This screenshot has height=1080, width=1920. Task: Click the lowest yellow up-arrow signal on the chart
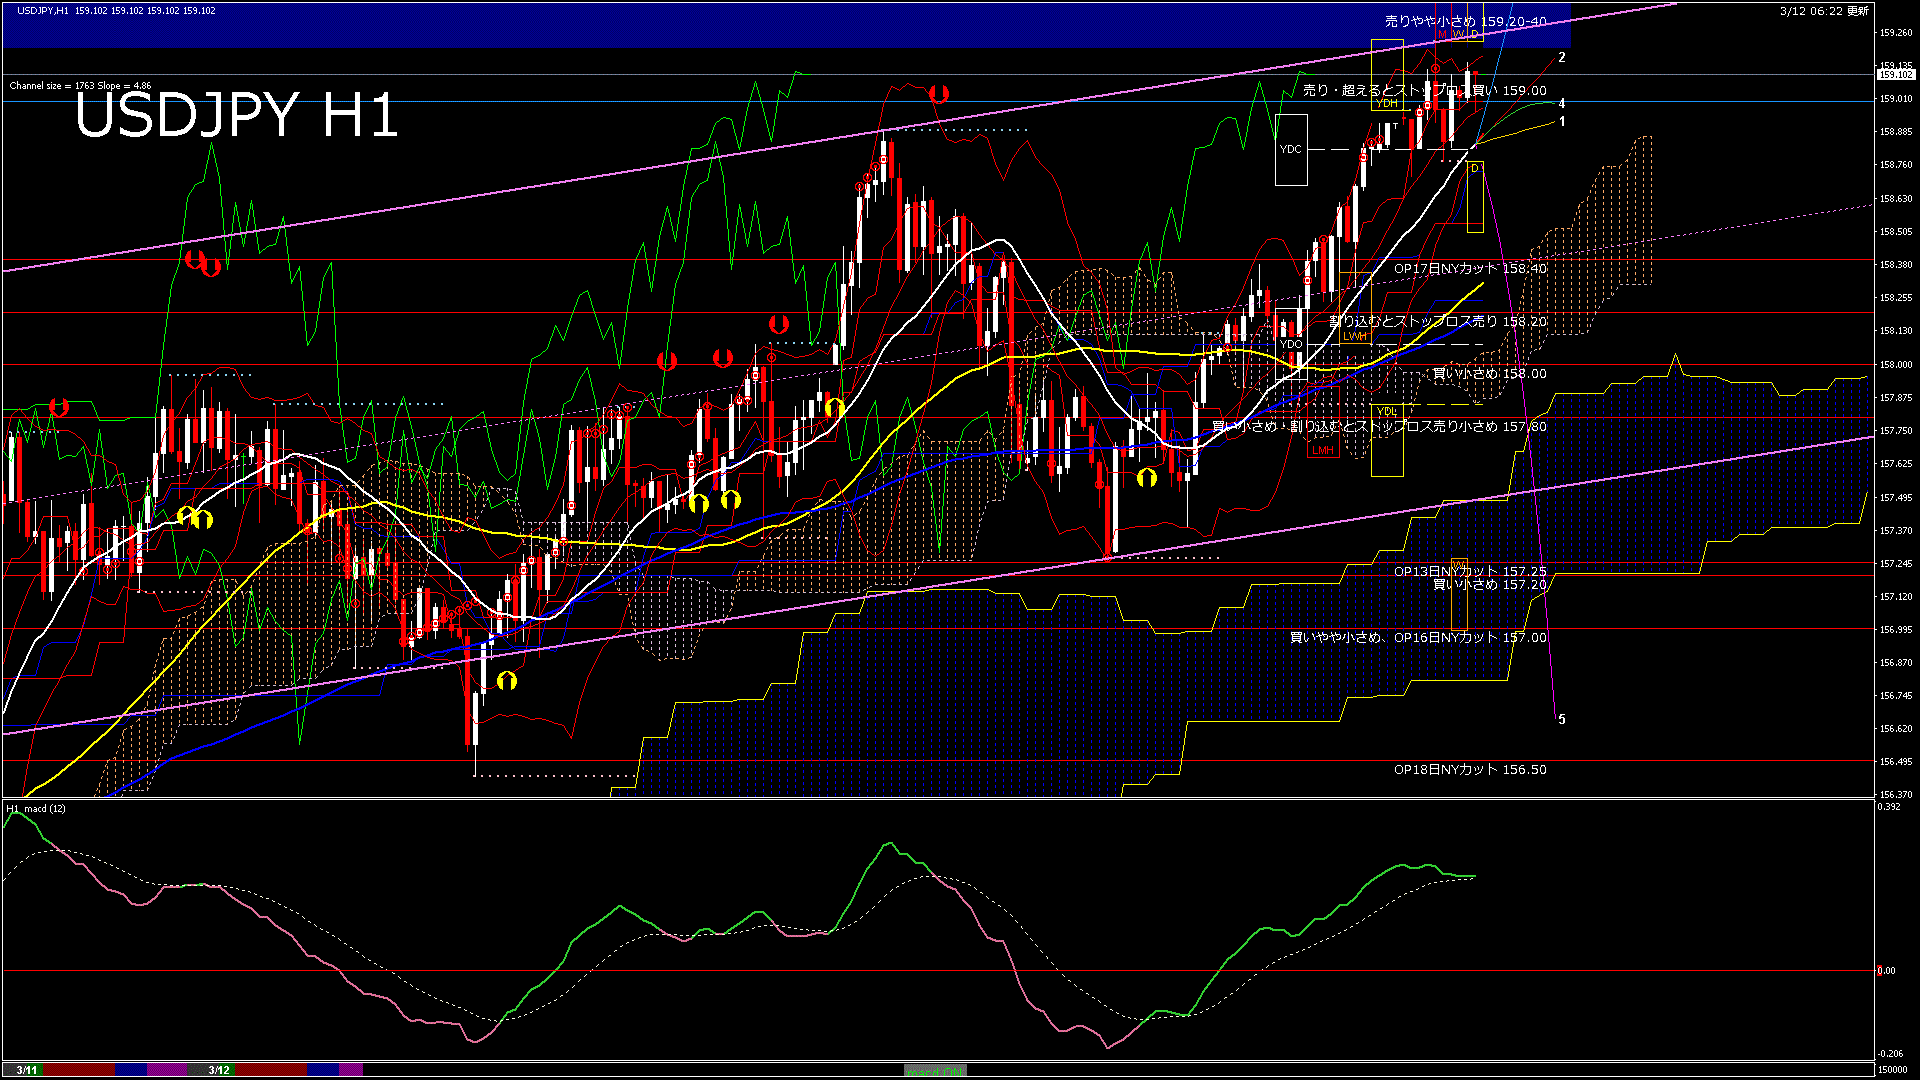point(507,681)
